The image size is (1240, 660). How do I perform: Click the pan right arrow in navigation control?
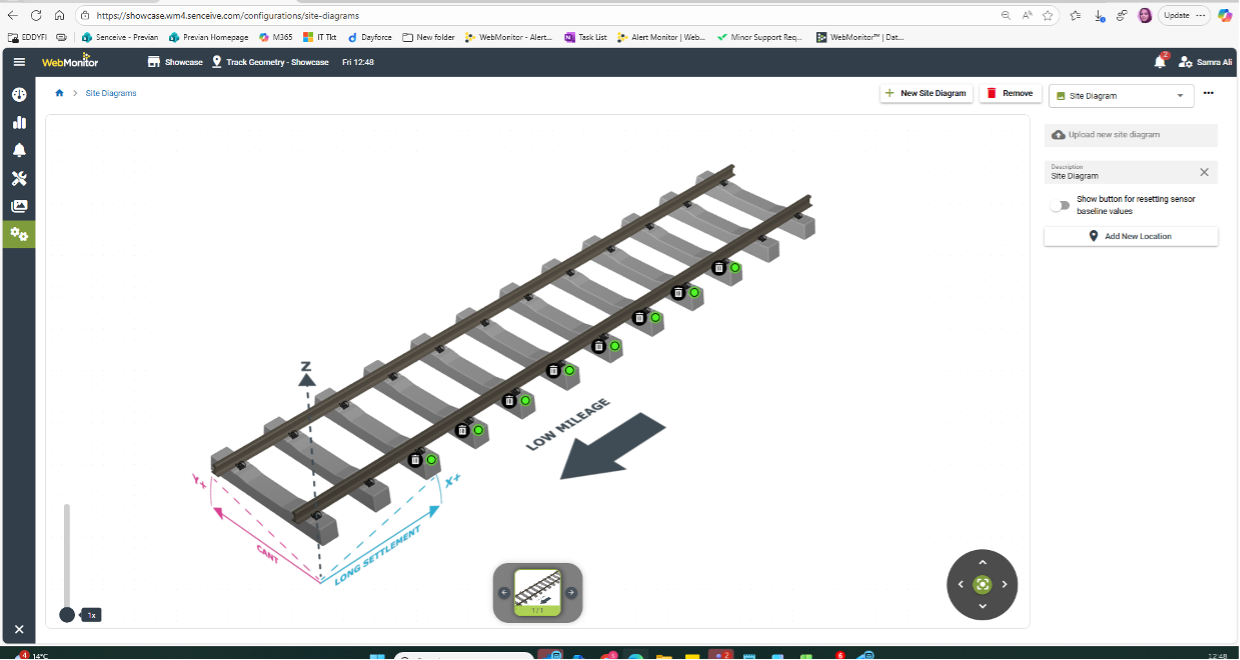1005,584
